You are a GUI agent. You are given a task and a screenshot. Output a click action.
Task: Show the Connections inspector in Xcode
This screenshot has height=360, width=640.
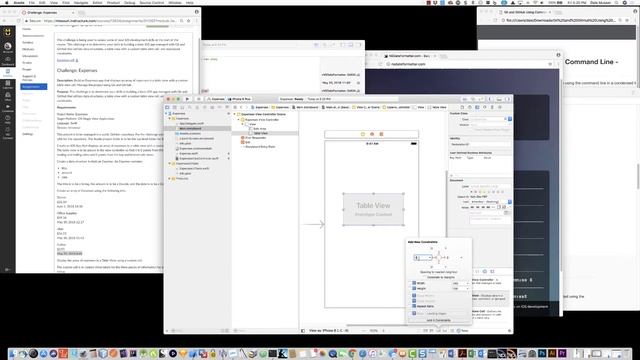pos(500,107)
